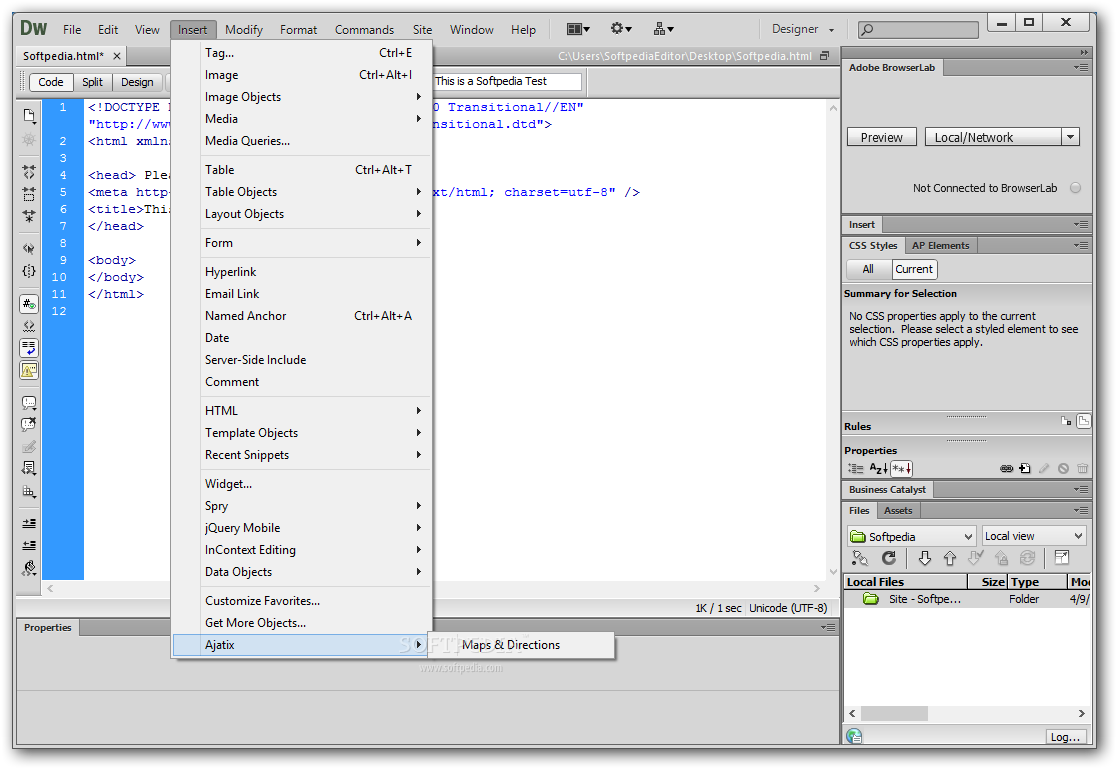Select Site - Softpe... folder row

click(967, 599)
